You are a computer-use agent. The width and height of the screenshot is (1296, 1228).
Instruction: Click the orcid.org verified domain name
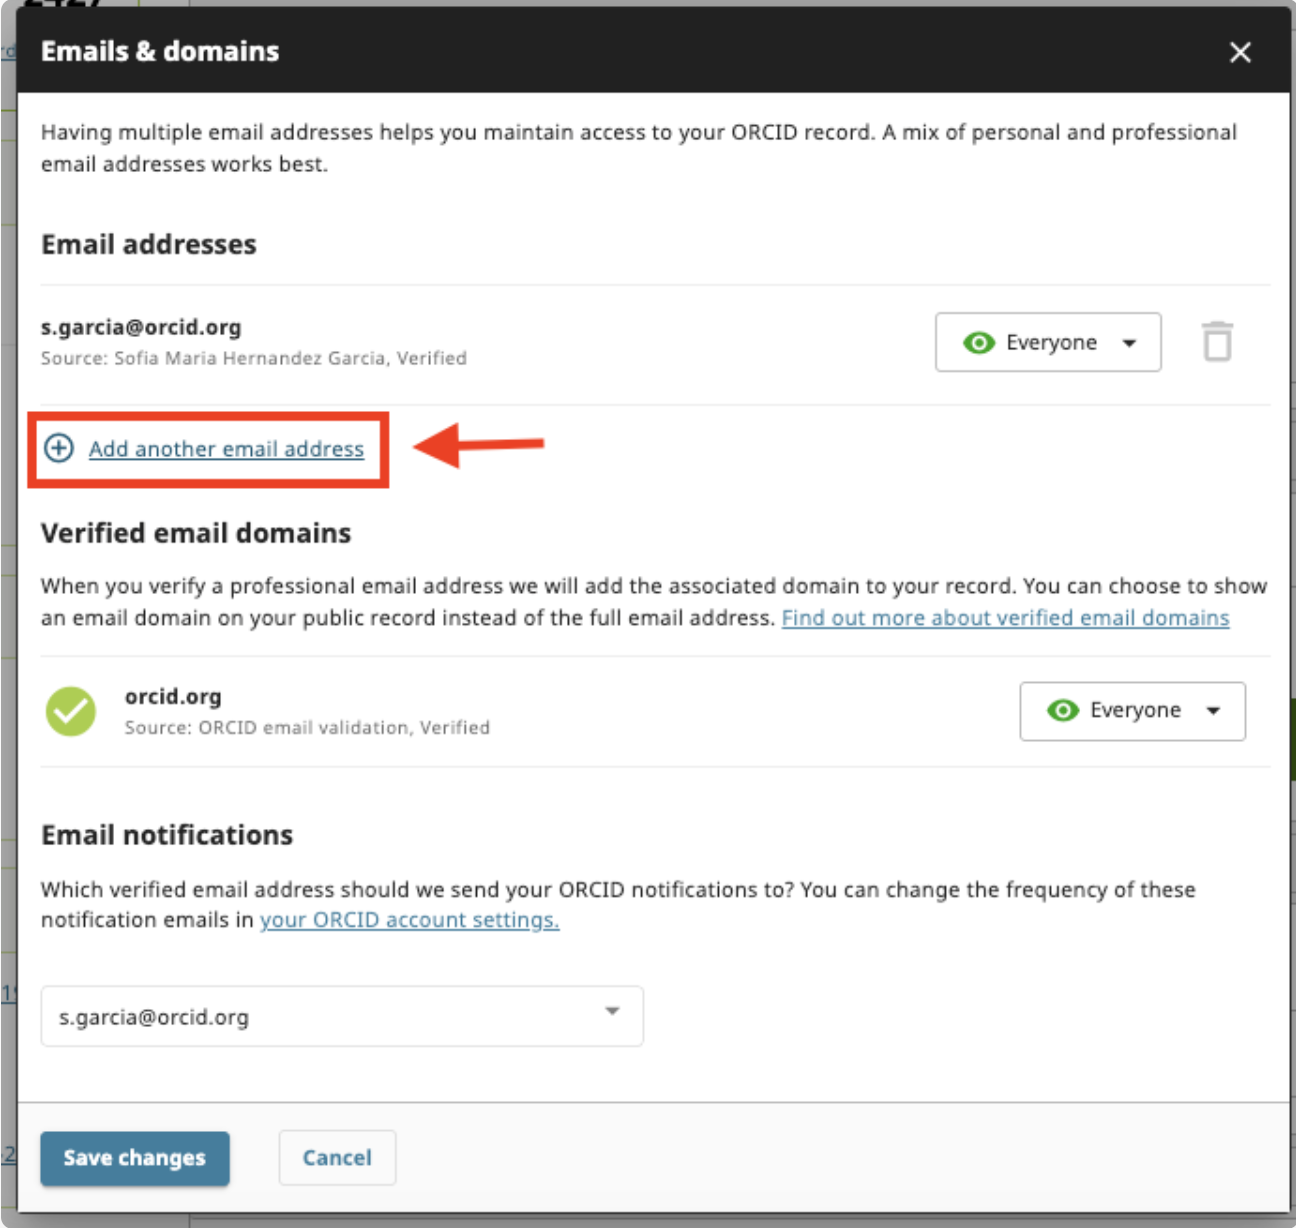click(x=173, y=696)
